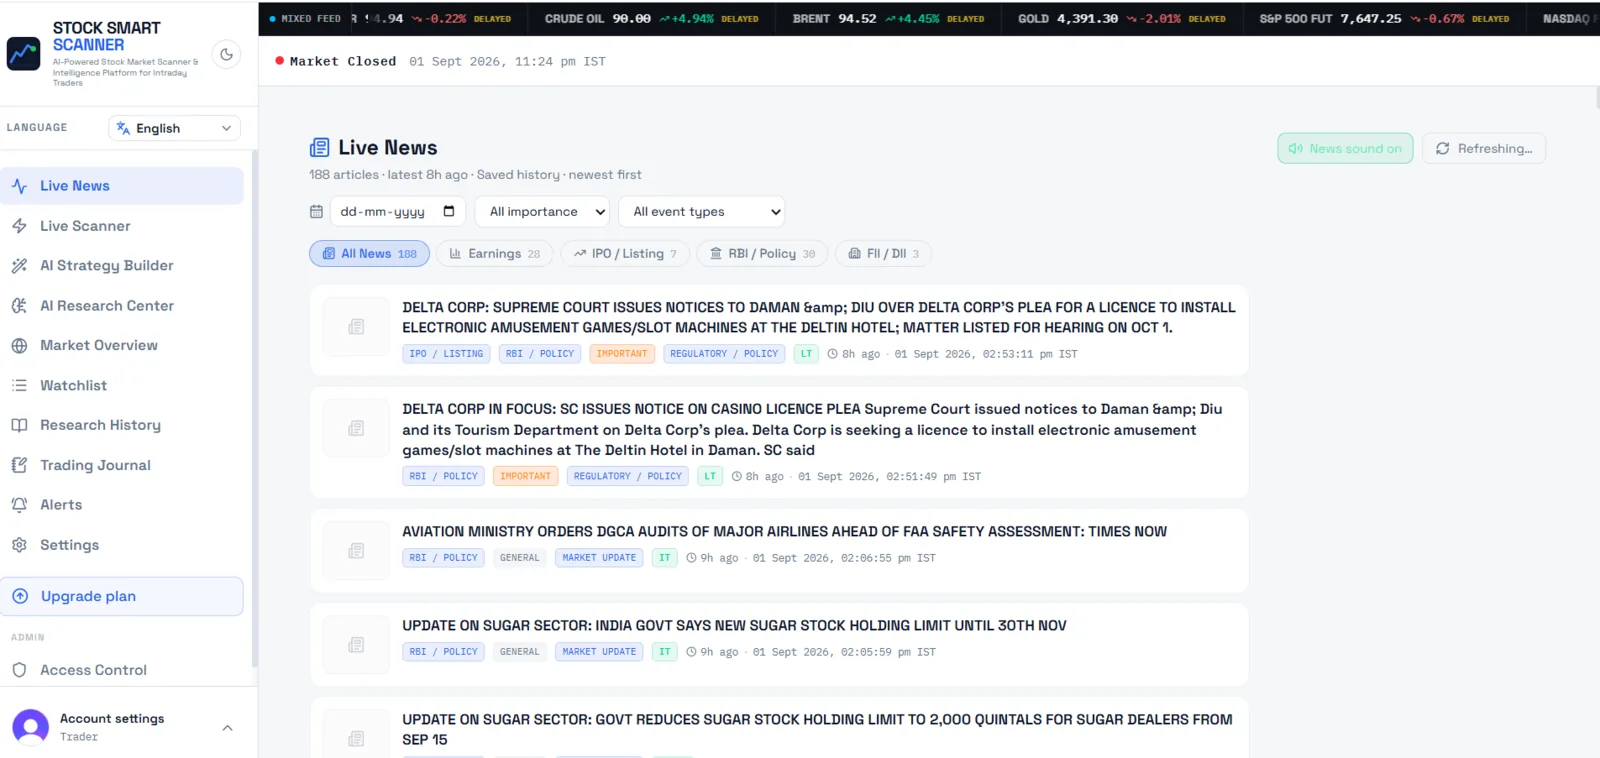Go to Market Overview
The image size is (1600, 758).
tap(122, 345)
